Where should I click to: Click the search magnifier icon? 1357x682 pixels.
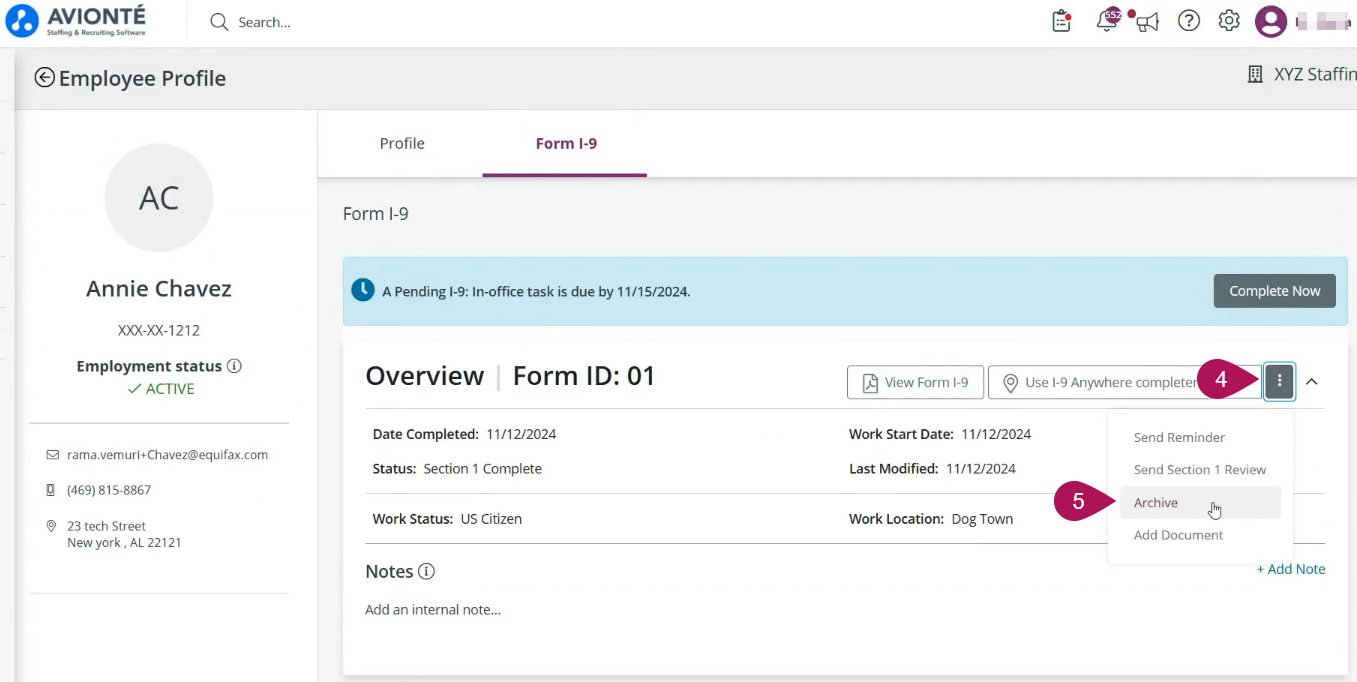click(x=219, y=22)
